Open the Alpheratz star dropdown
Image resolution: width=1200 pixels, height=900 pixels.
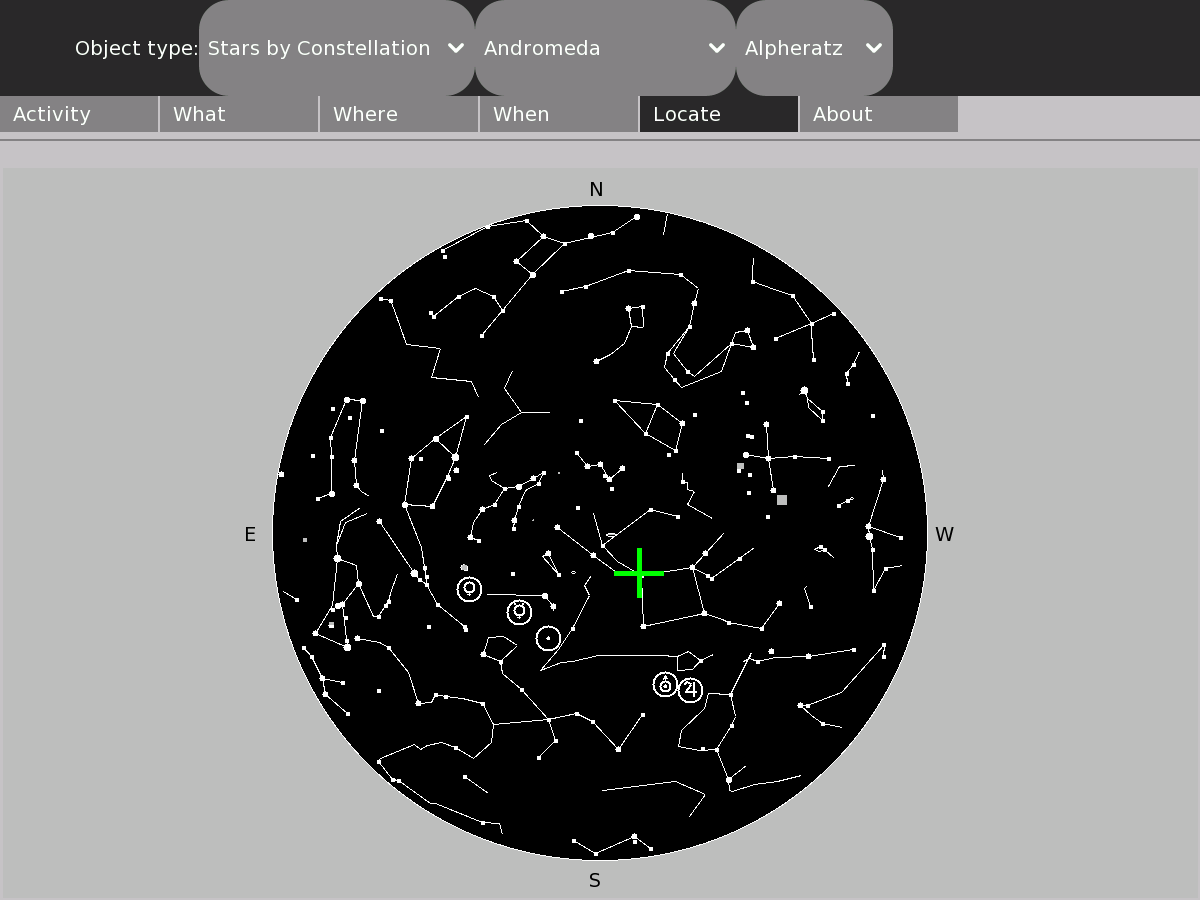click(x=813, y=48)
